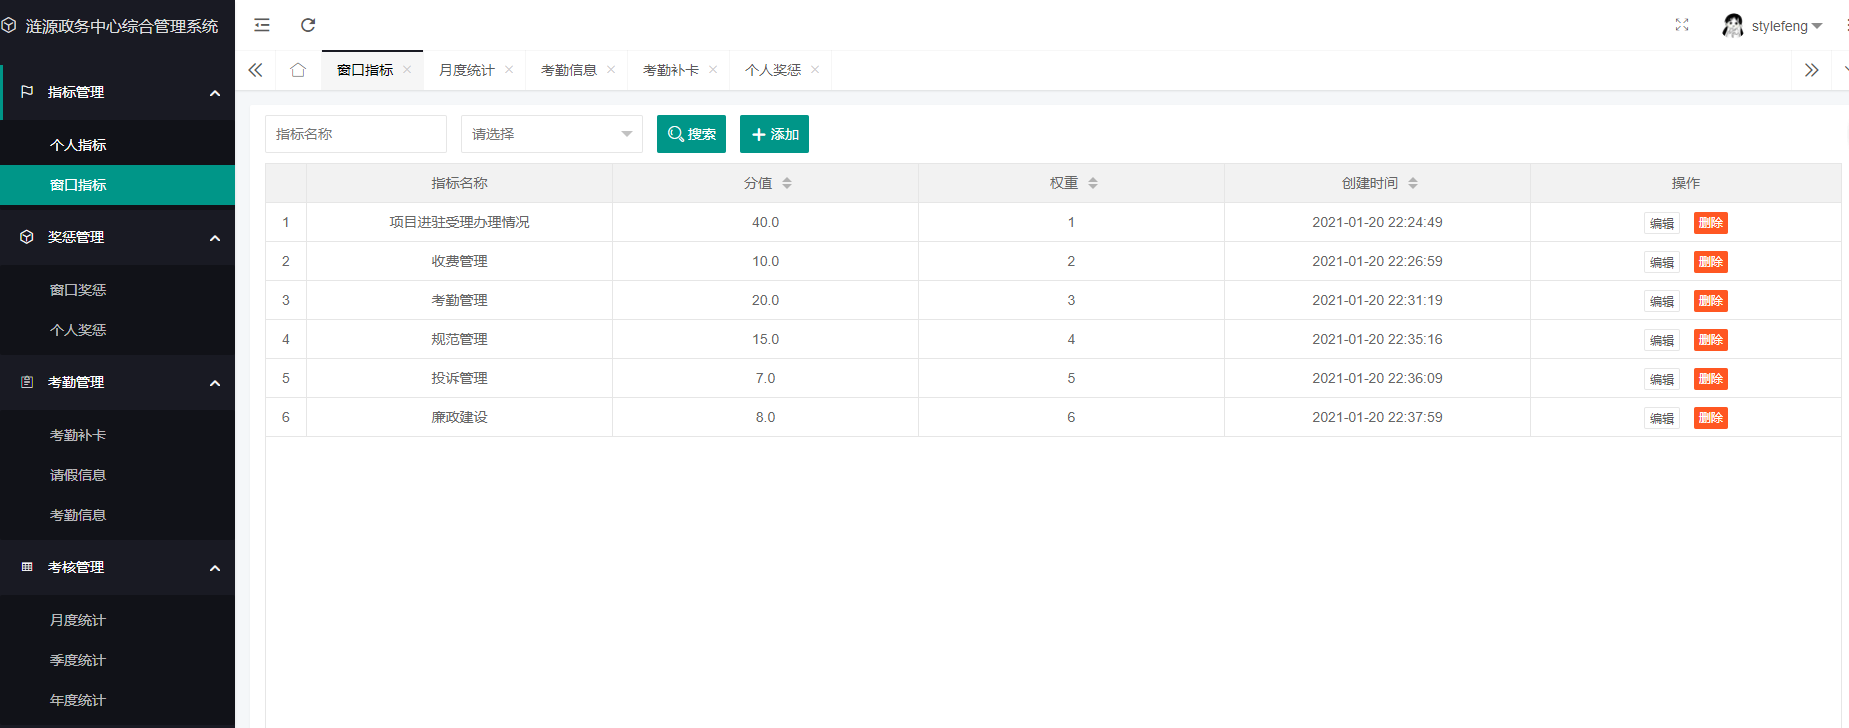Screen dimensions: 1849x728
Task: Close the 月度统计 tab
Action: pos(509,69)
